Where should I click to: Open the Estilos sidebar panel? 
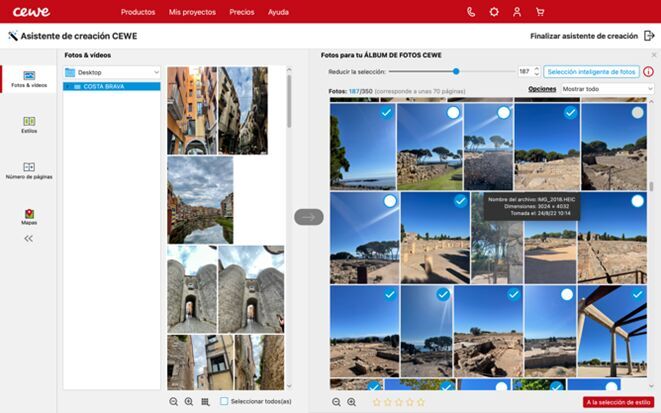[x=28, y=124]
